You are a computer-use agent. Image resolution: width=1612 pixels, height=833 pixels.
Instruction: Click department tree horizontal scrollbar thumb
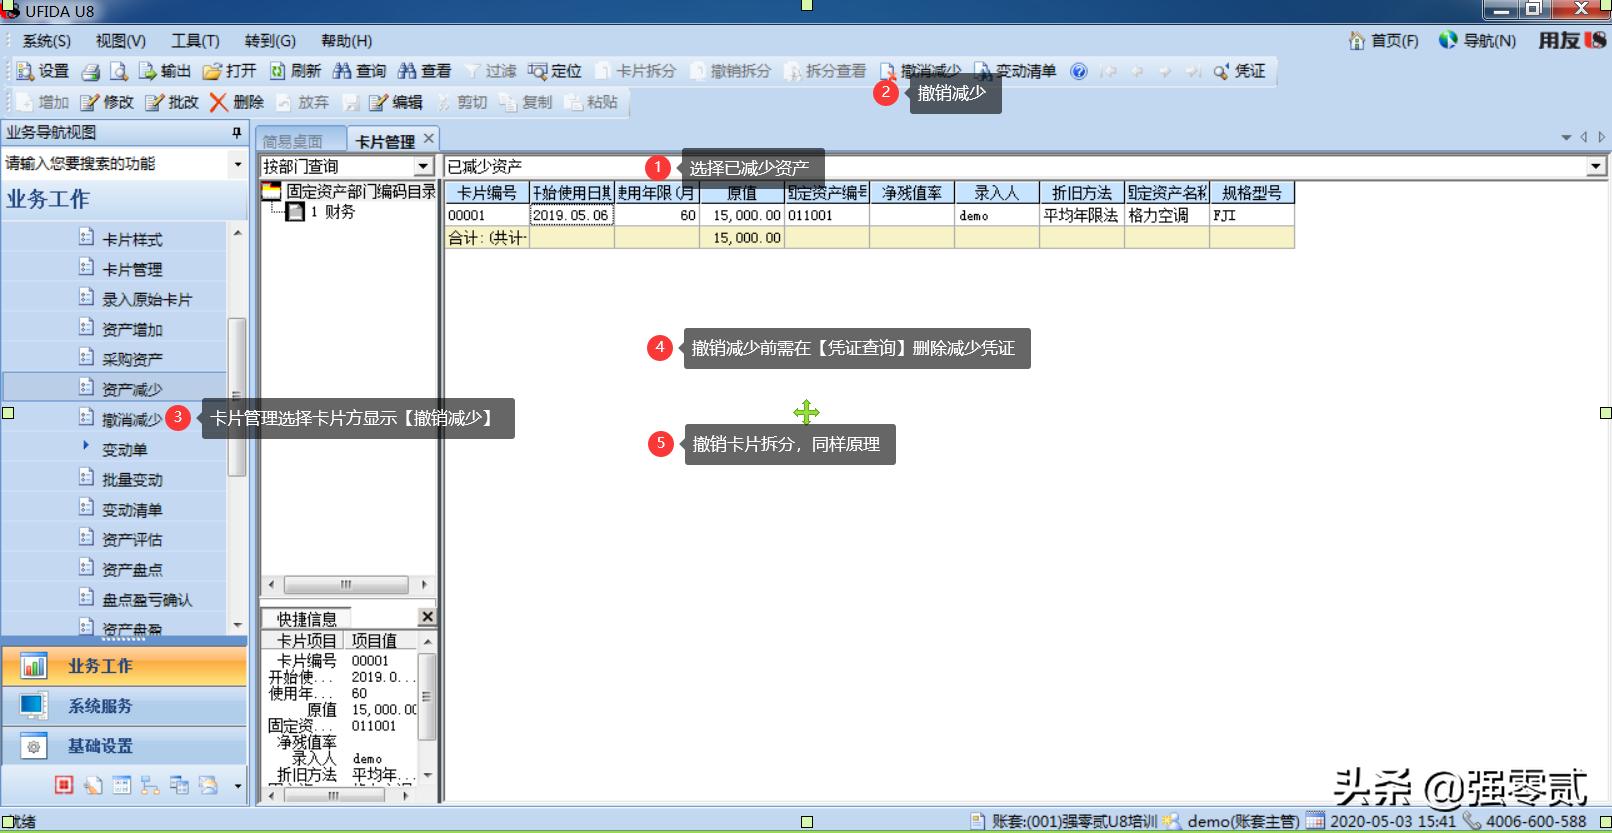346,584
